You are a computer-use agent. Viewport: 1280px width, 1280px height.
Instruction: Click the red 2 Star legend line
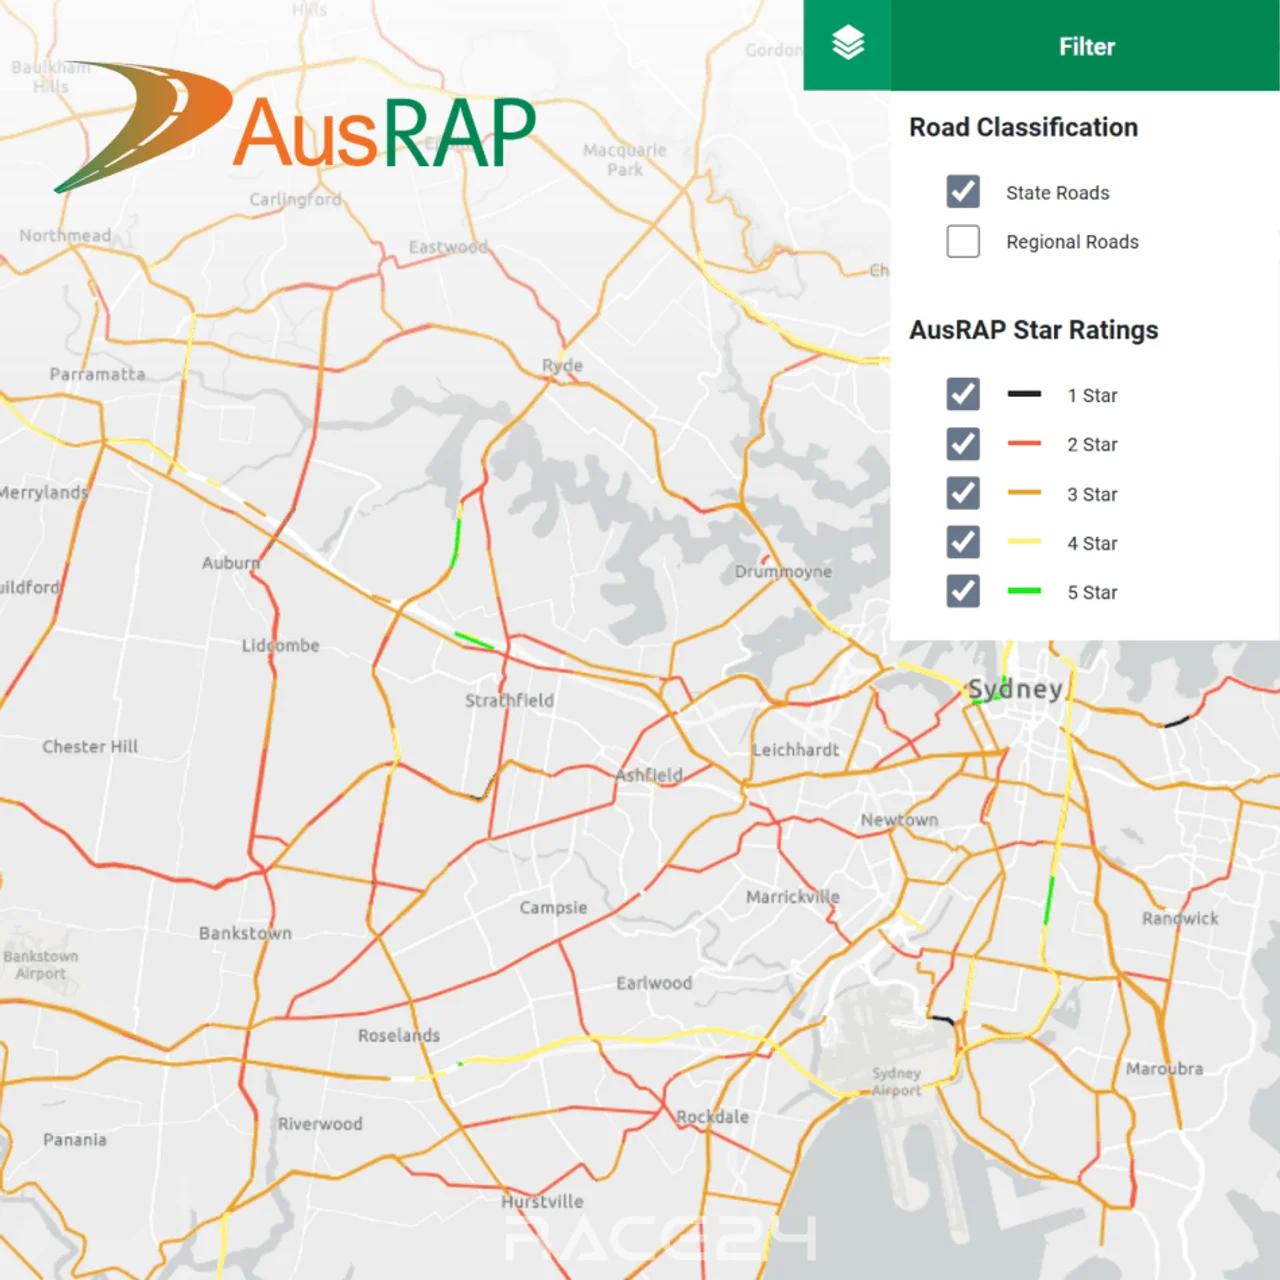pyautogui.click(x=1024, y=443)
